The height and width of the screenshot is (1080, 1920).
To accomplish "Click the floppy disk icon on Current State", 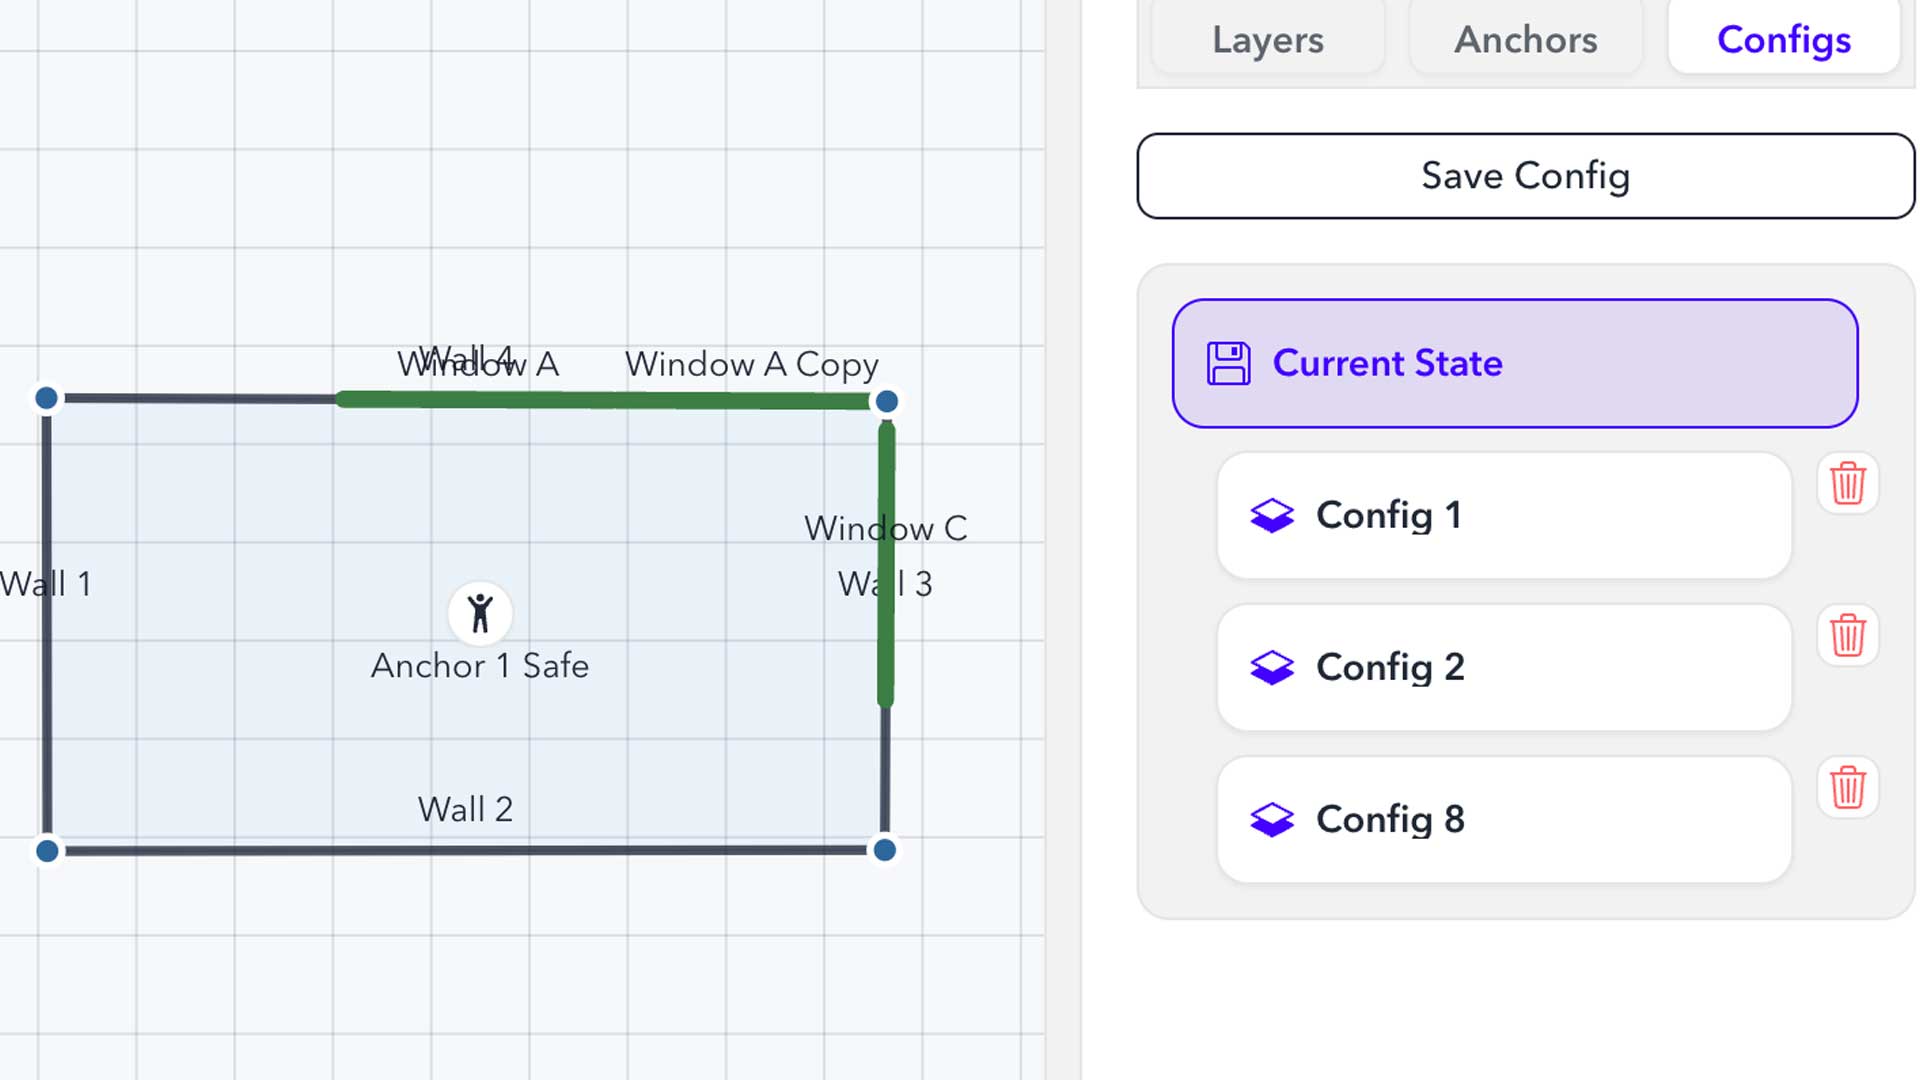I will point(1231,363).
